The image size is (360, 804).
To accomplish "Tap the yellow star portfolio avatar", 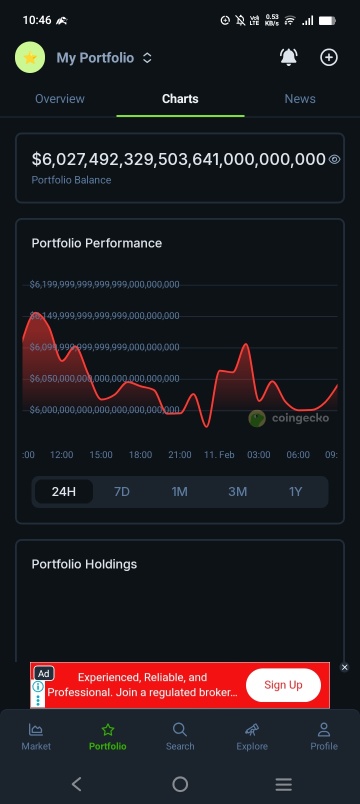I will (x=30, y=57).
